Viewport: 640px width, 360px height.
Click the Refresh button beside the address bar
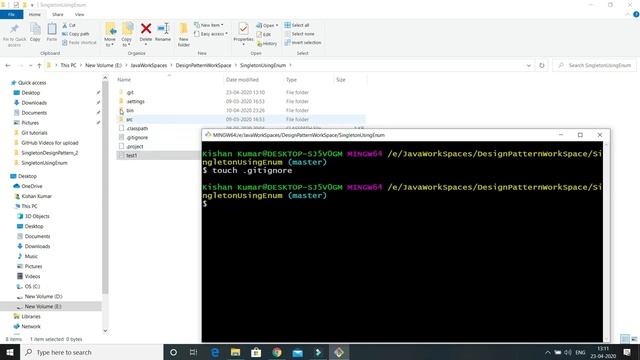(542, 65)
